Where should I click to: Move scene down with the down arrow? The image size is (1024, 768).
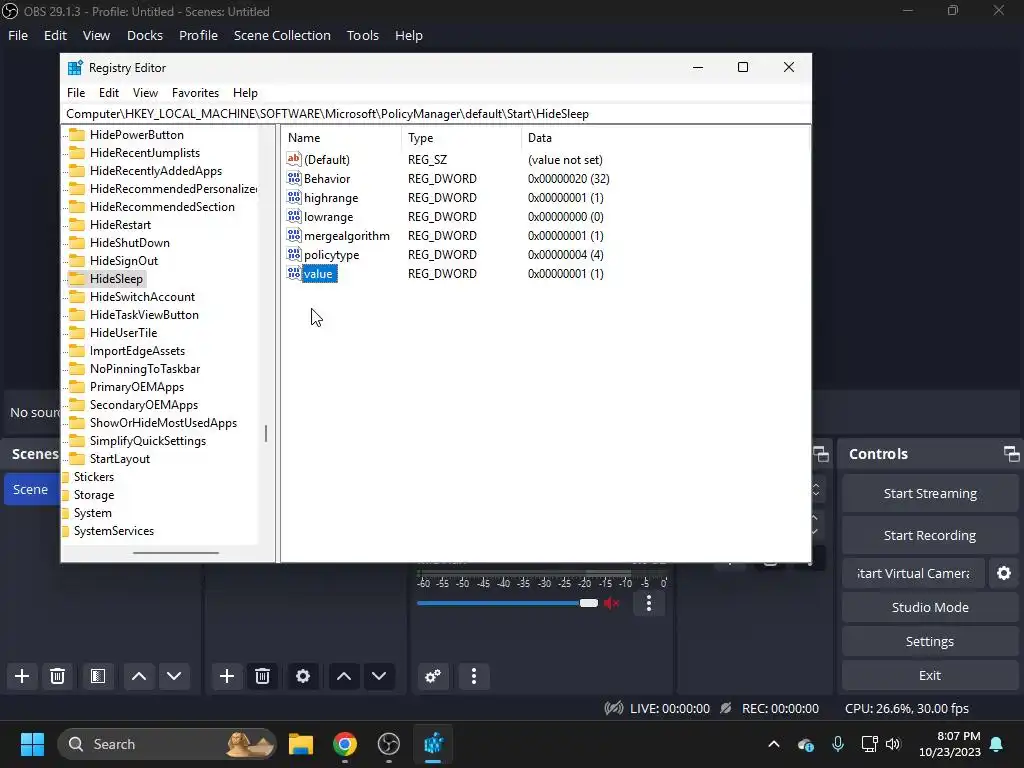click(174, 676)
